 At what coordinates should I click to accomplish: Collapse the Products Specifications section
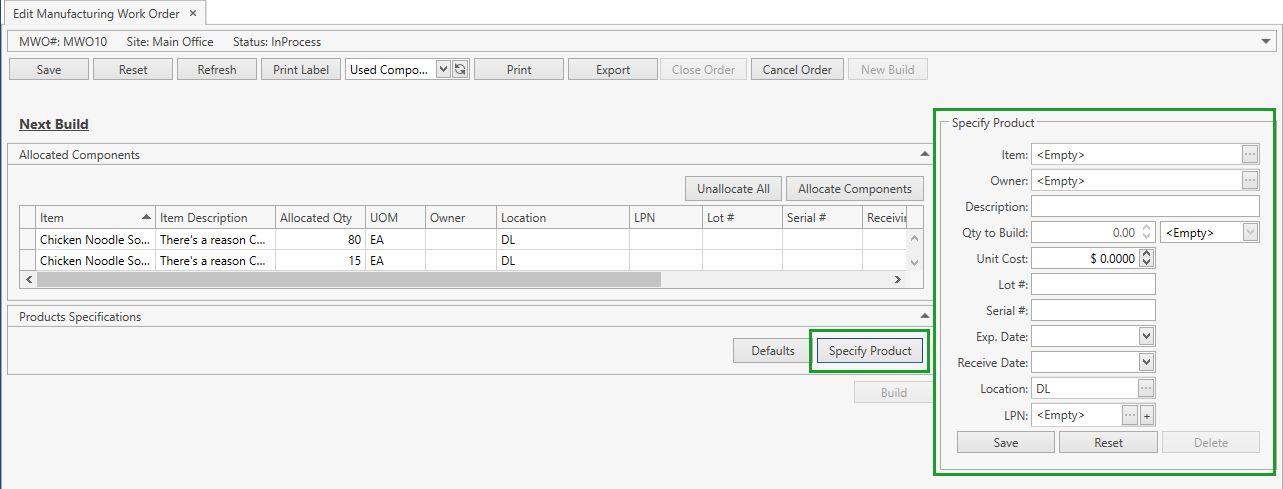[924, 317]
